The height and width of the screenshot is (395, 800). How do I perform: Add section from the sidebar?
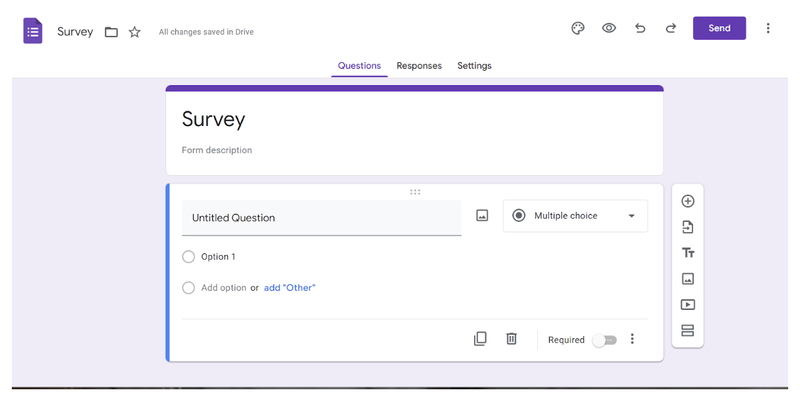point(688,330)
